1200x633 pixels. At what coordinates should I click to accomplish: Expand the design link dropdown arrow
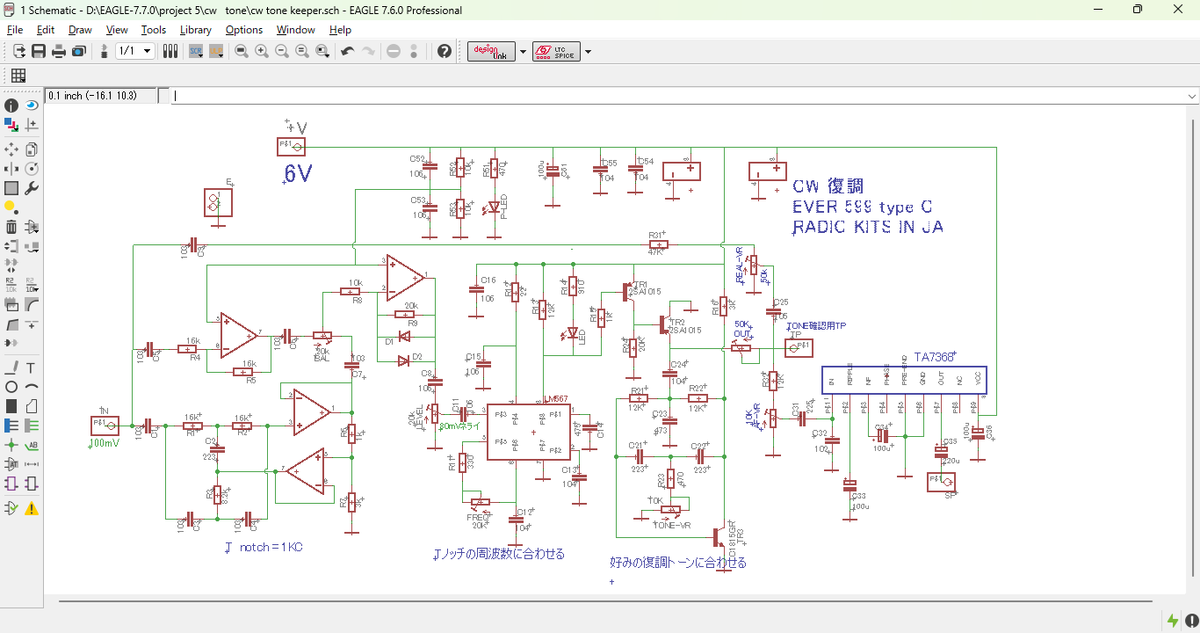click(x=521, y=51)
